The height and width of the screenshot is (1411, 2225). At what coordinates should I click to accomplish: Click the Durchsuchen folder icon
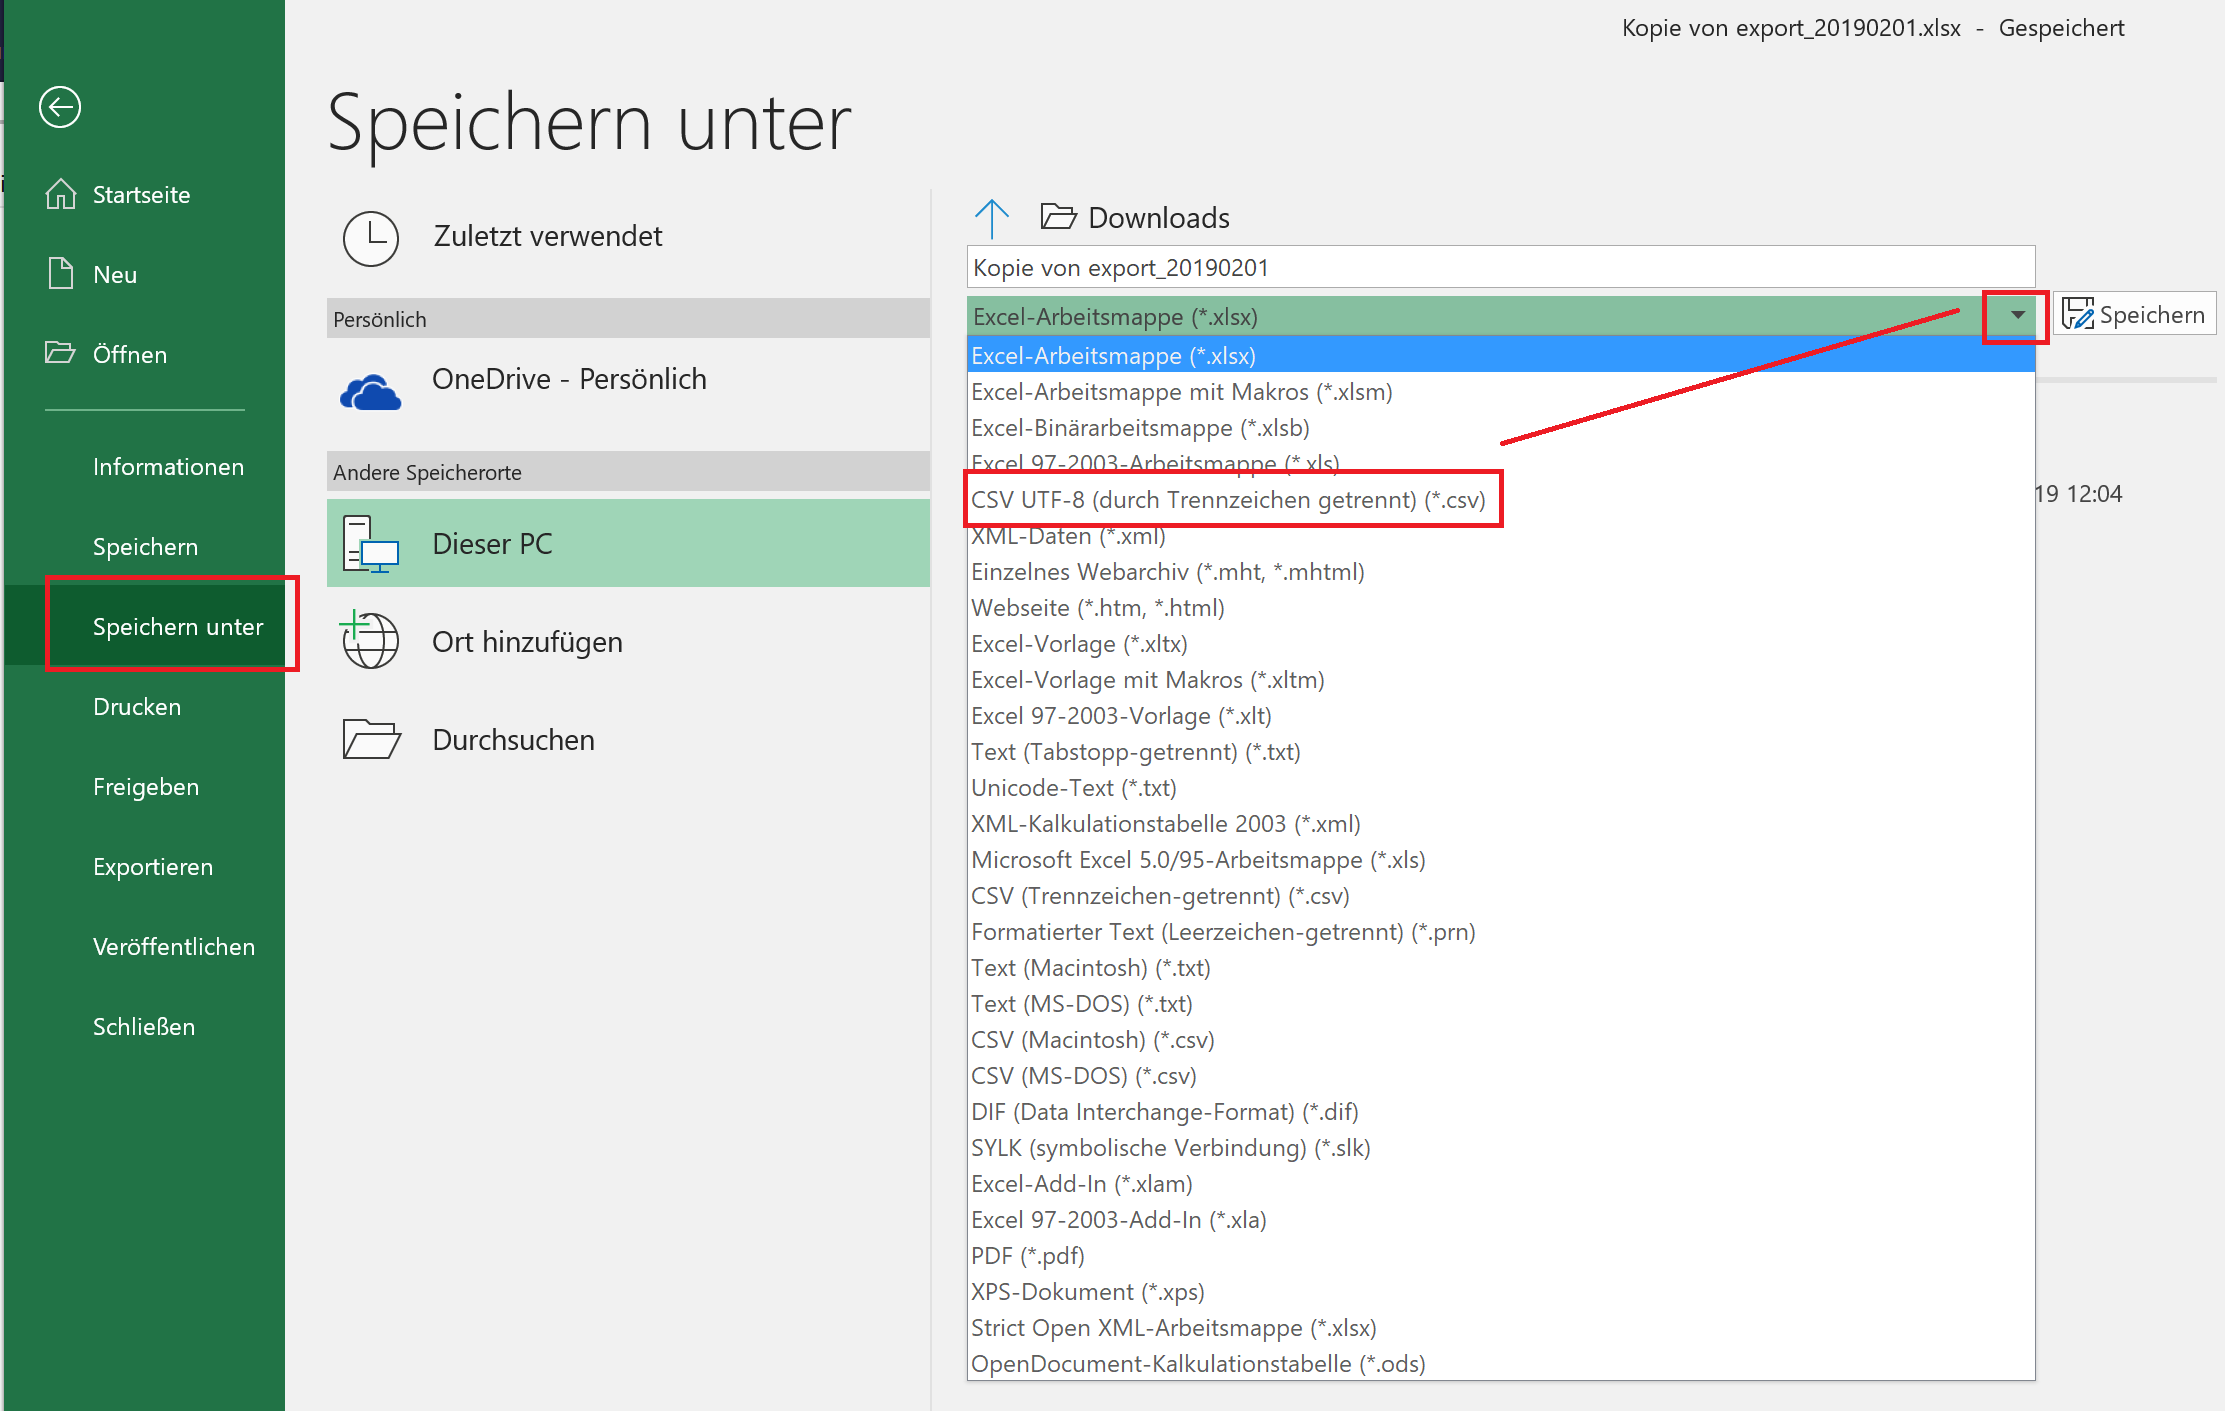tap(371, 739)
